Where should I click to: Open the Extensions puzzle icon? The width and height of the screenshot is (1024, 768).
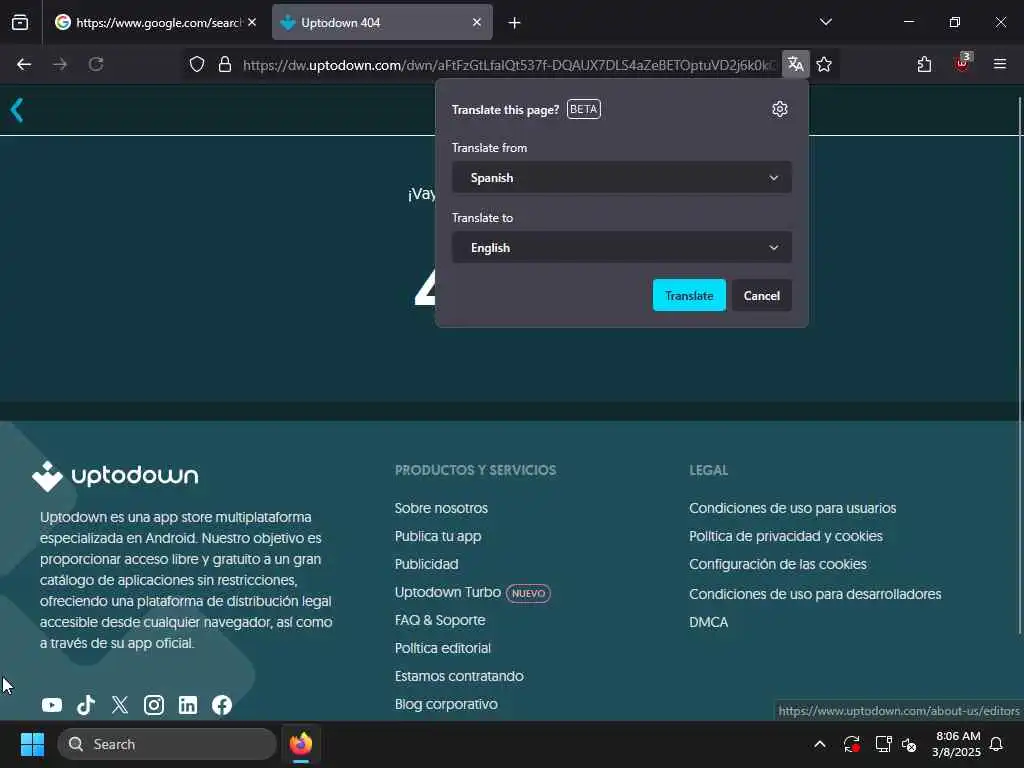[x=924, y=65]
